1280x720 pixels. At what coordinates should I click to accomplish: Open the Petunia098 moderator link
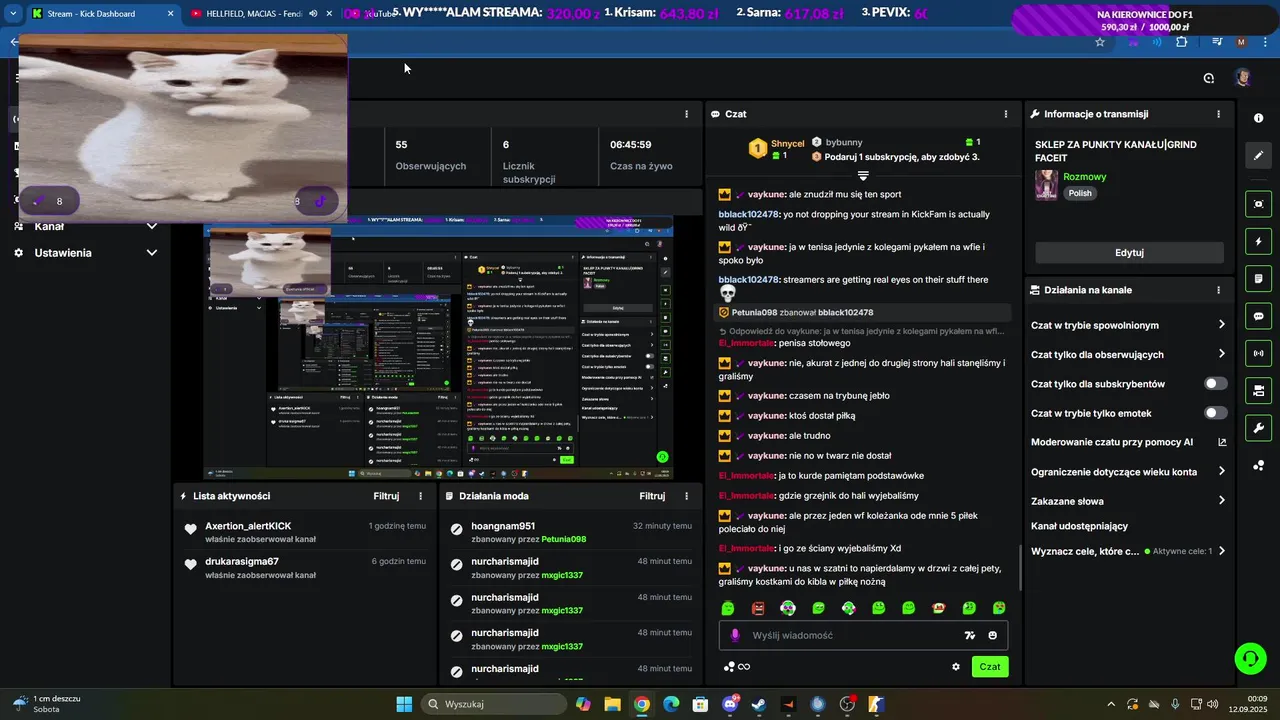[563, 539]
